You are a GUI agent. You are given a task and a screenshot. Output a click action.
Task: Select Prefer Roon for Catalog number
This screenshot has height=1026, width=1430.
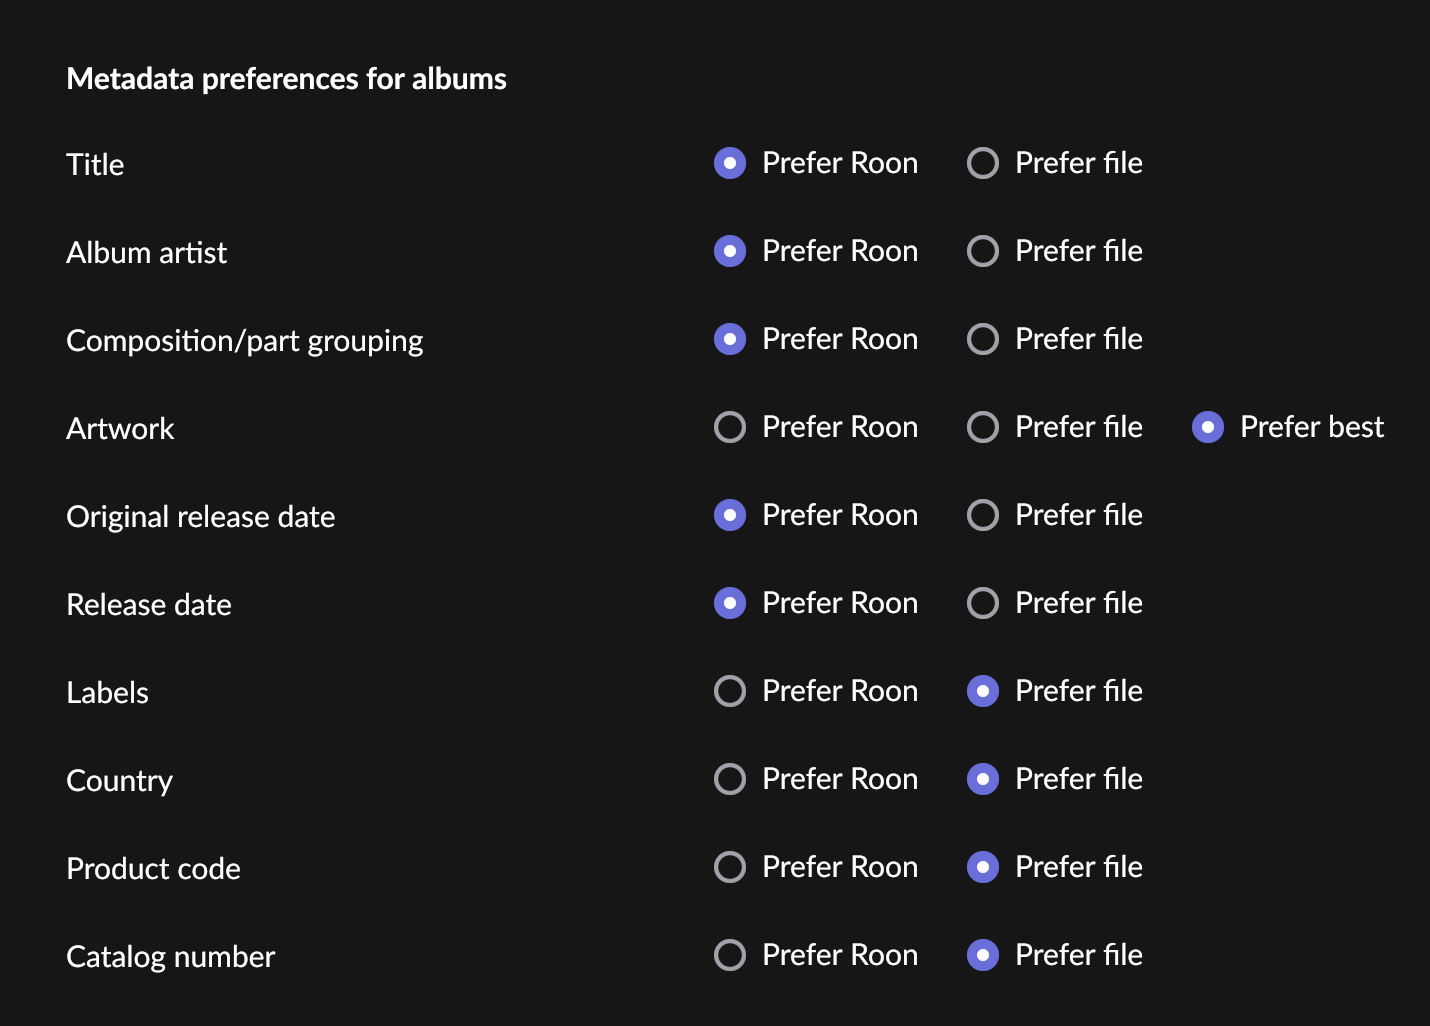click(x=730, y=955)
